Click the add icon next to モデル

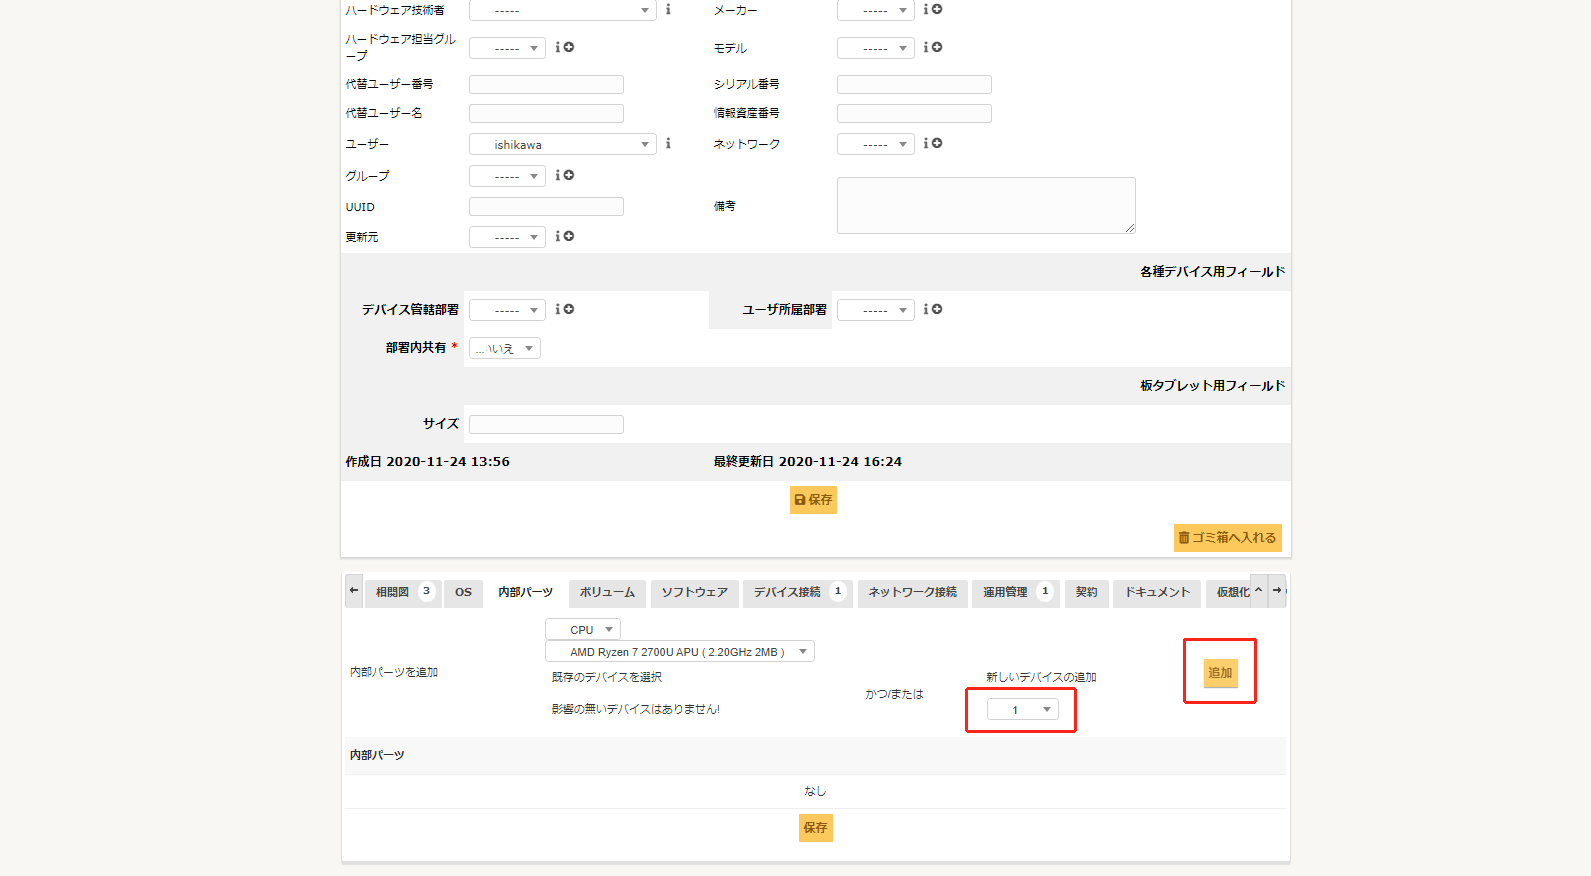coord(937,47)
